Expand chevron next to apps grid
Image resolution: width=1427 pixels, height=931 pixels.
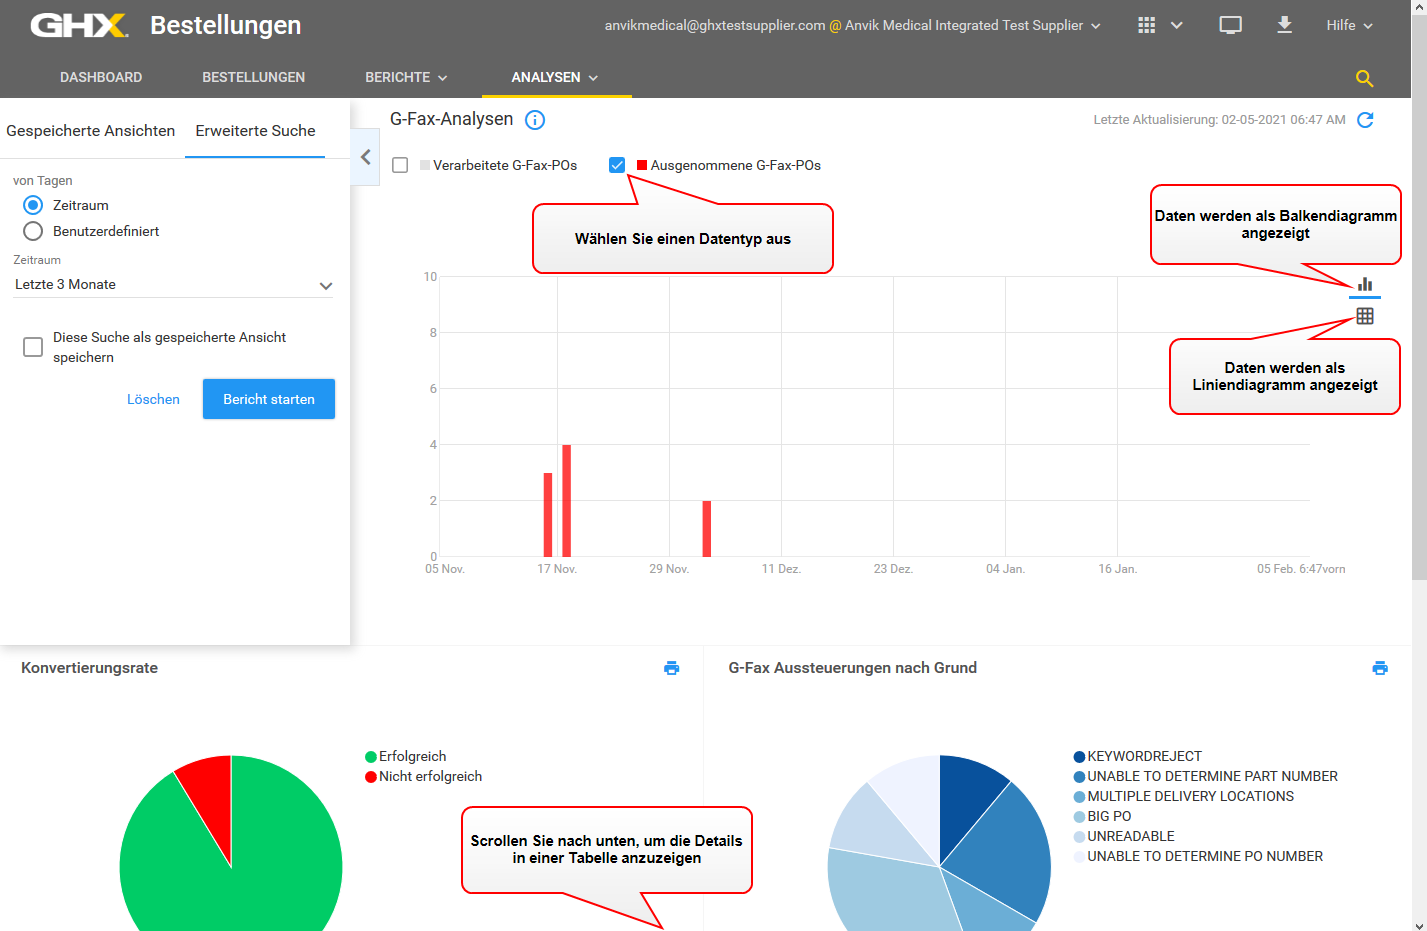click(x=1177, y=26)
